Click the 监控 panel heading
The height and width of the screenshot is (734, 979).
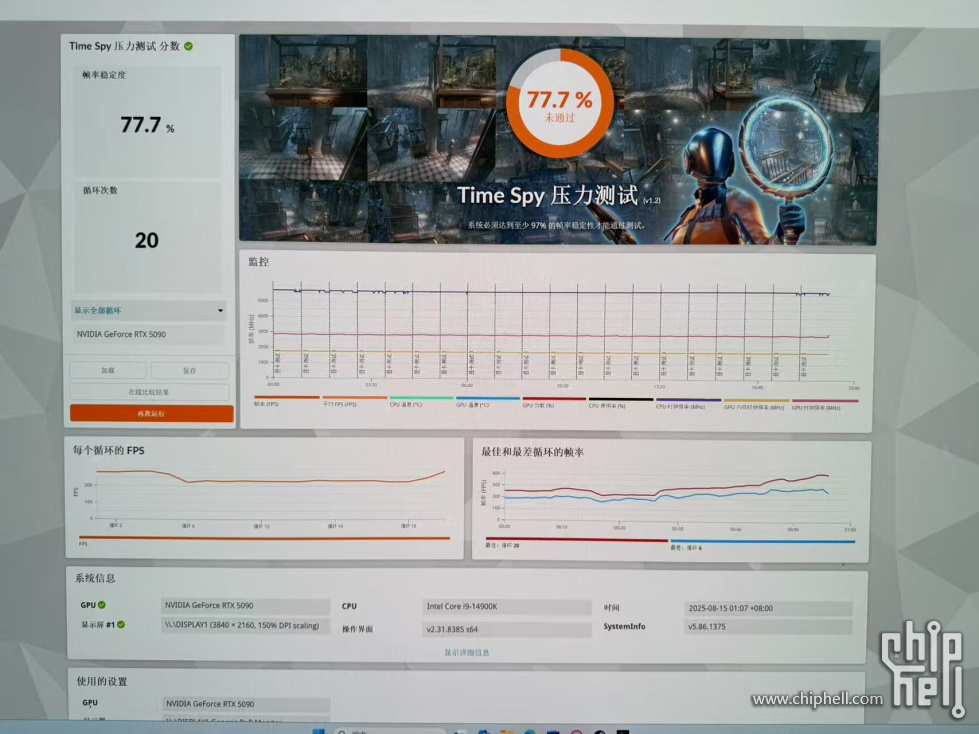click(258, 262)
